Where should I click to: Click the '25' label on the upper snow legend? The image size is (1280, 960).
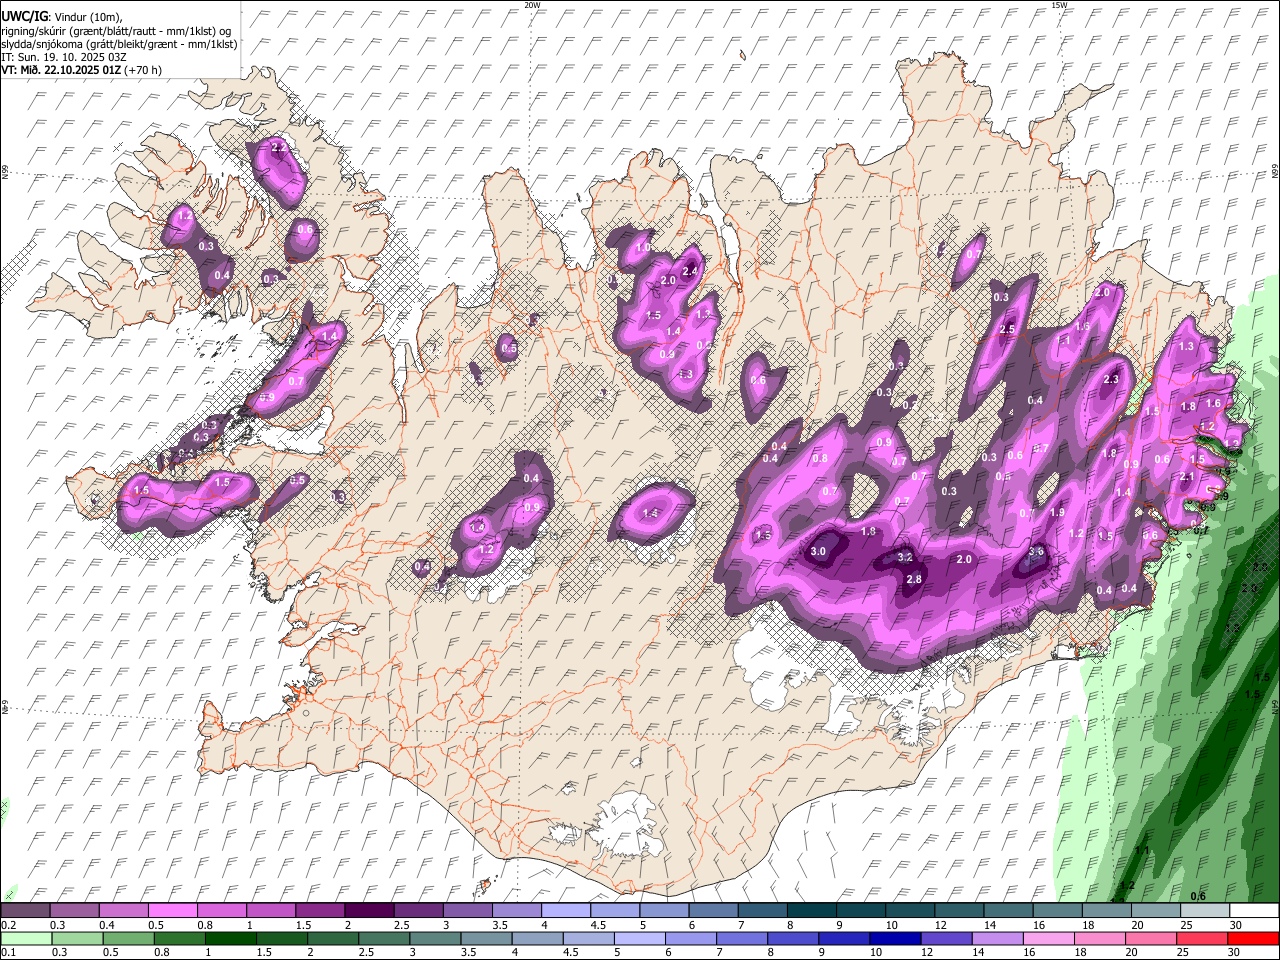point(1187,925)
